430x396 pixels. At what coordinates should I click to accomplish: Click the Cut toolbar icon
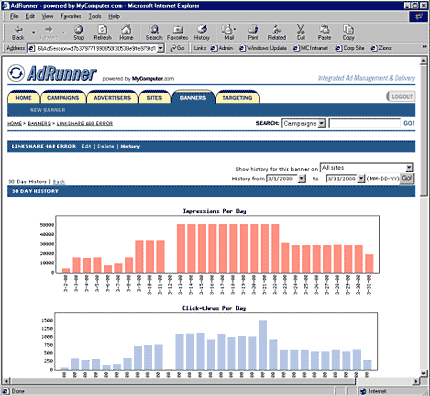click(x=301, y=33)
